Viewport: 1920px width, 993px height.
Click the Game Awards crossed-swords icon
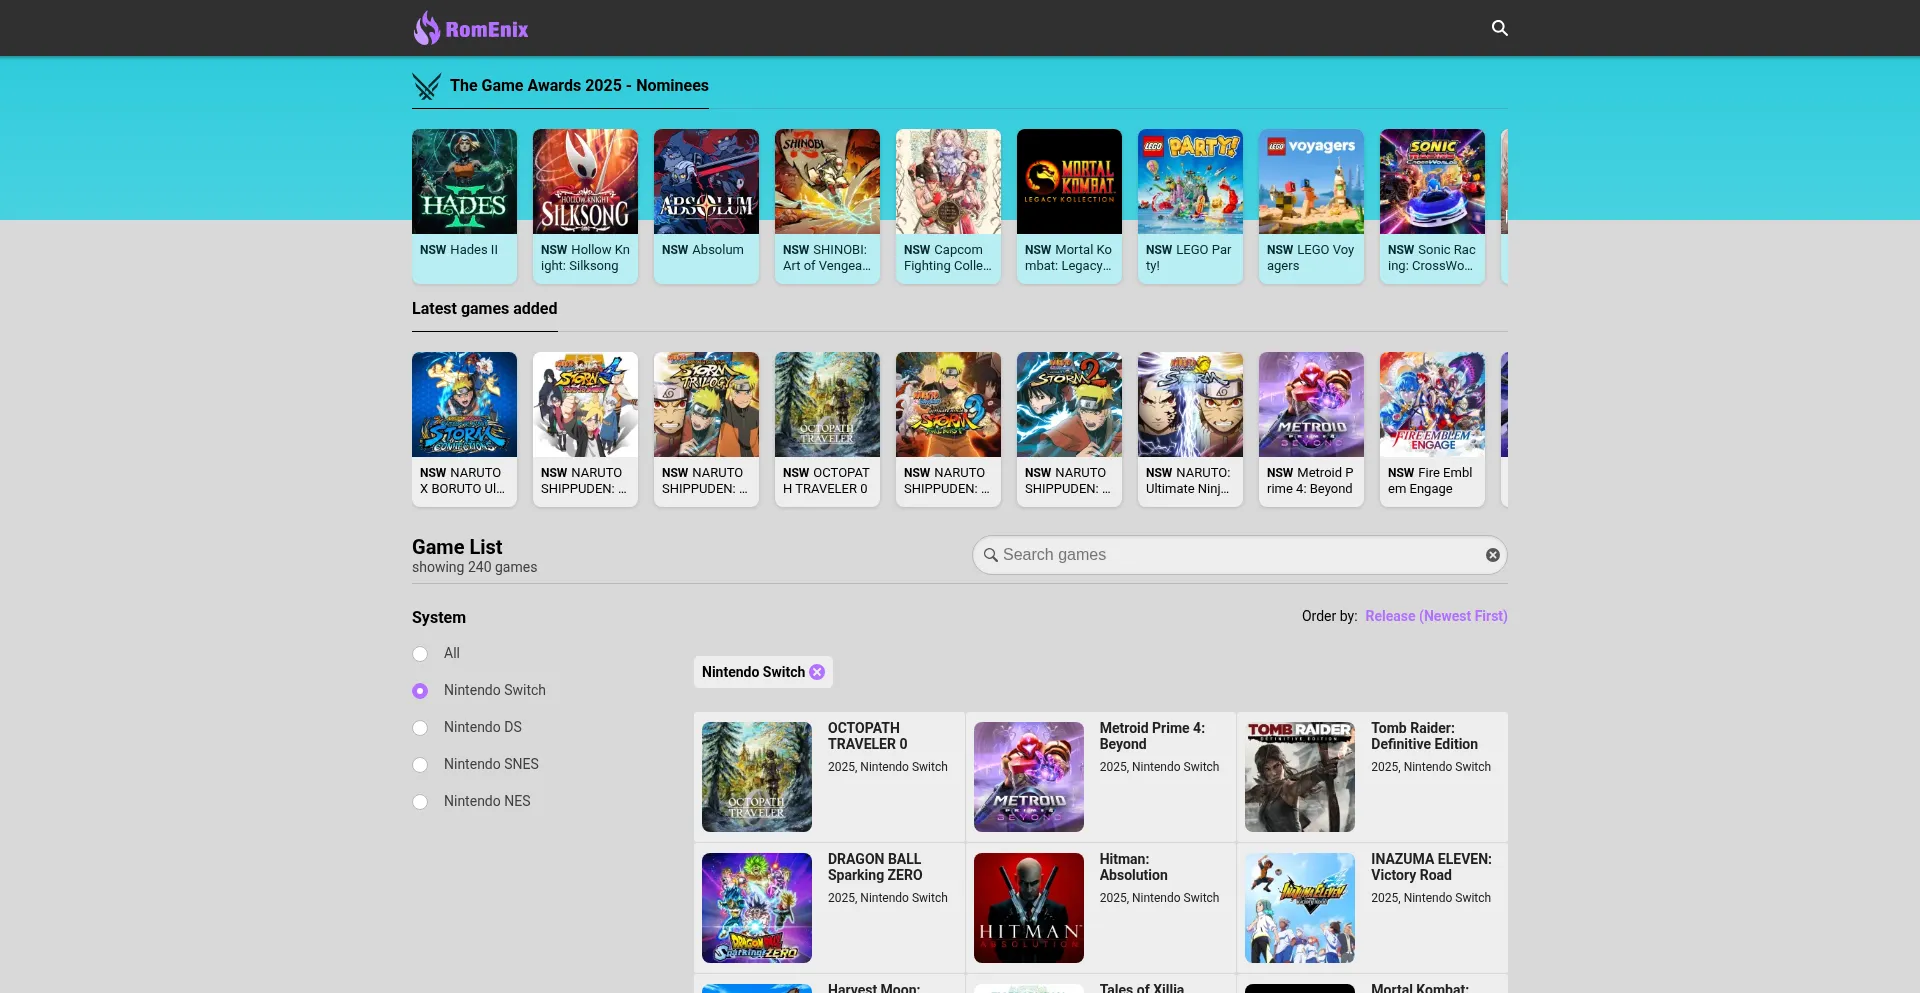tap(427, 87)
